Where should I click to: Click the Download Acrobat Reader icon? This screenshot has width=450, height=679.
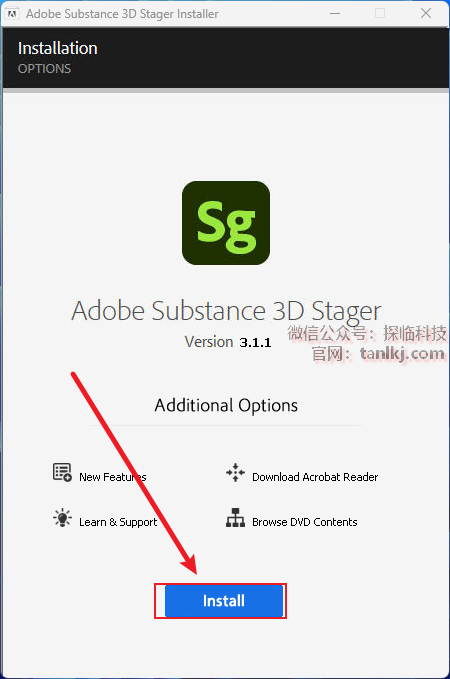[x=235, y=472]
